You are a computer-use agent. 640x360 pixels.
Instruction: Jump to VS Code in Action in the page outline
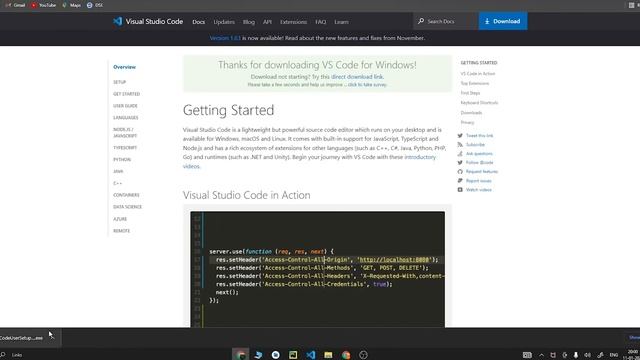click(x=478, y=73)
